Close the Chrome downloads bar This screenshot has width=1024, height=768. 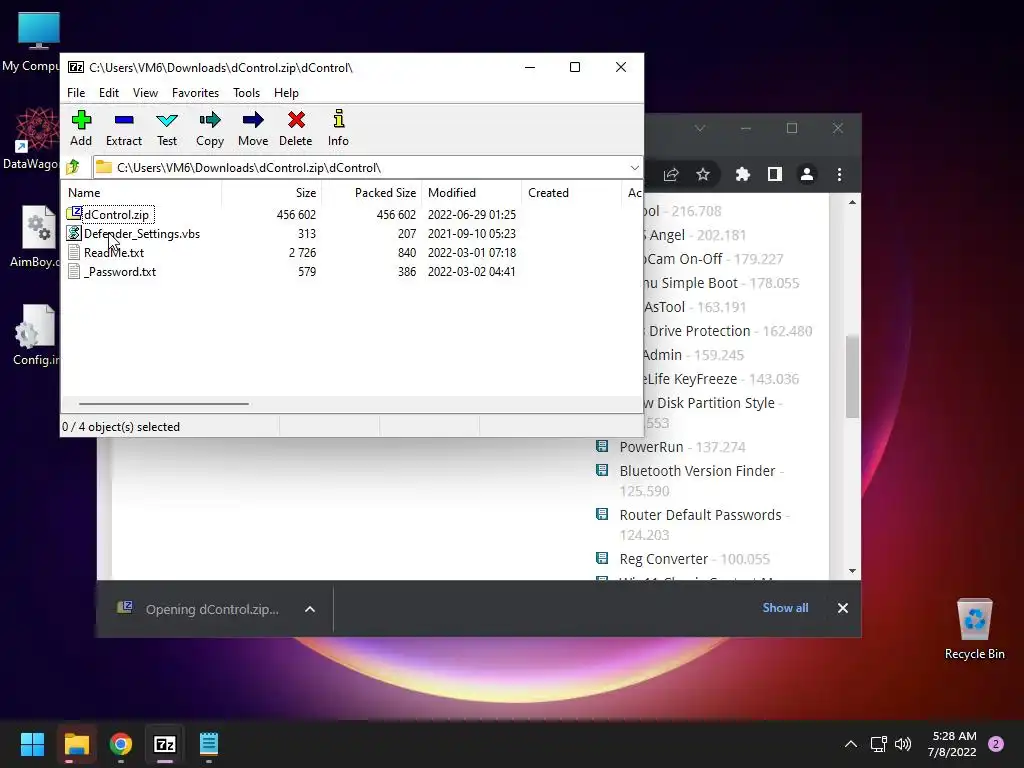point(842,608)
